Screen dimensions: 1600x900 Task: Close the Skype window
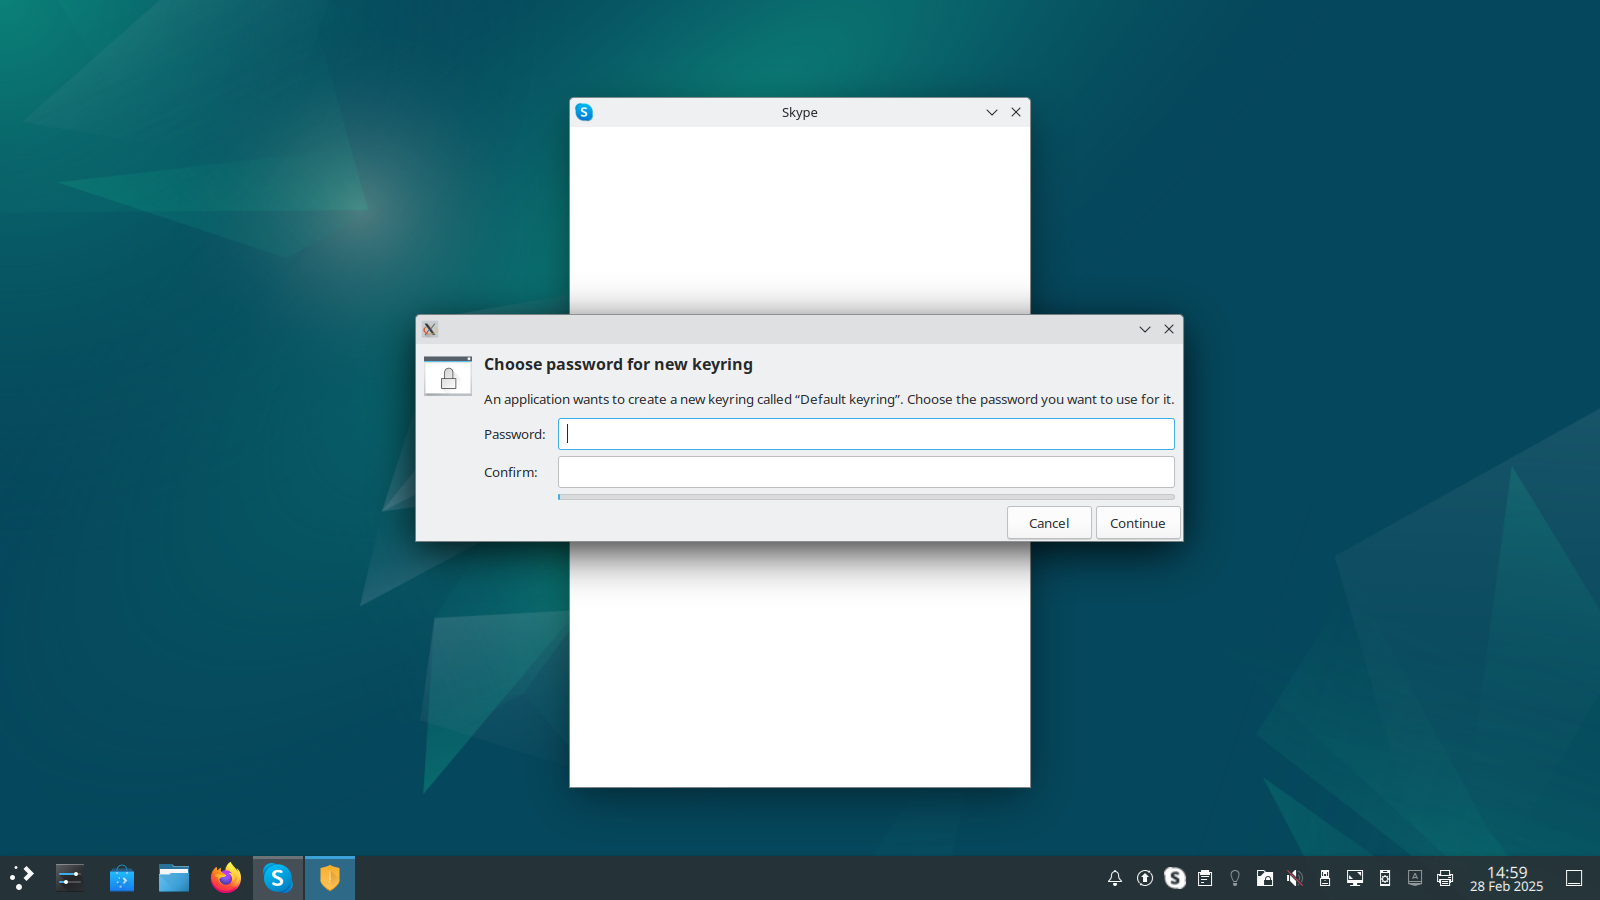(x=1016, y=112)
